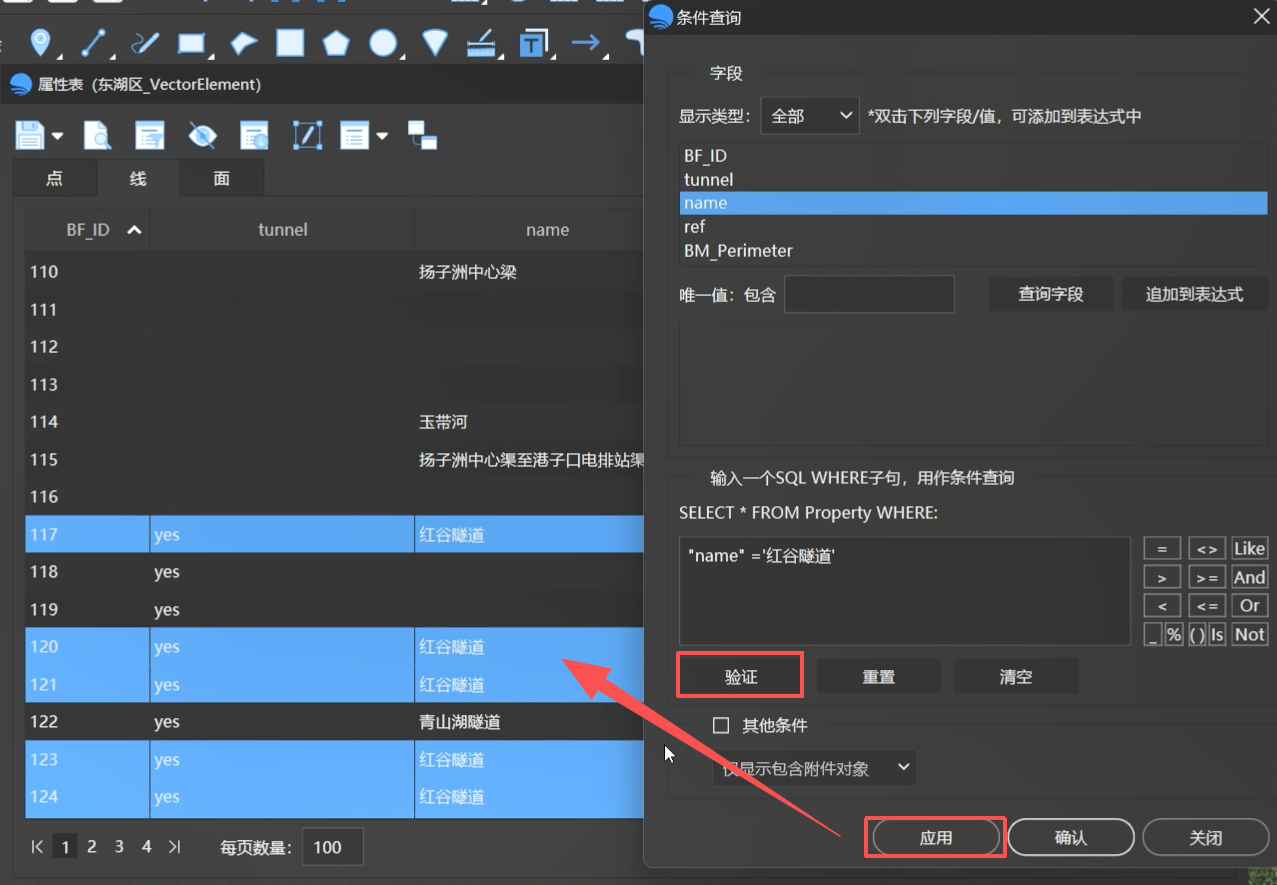Screen dimensions: 1277x885
Task: Insert the % wildcard operator
Action: pos(1174,635)
